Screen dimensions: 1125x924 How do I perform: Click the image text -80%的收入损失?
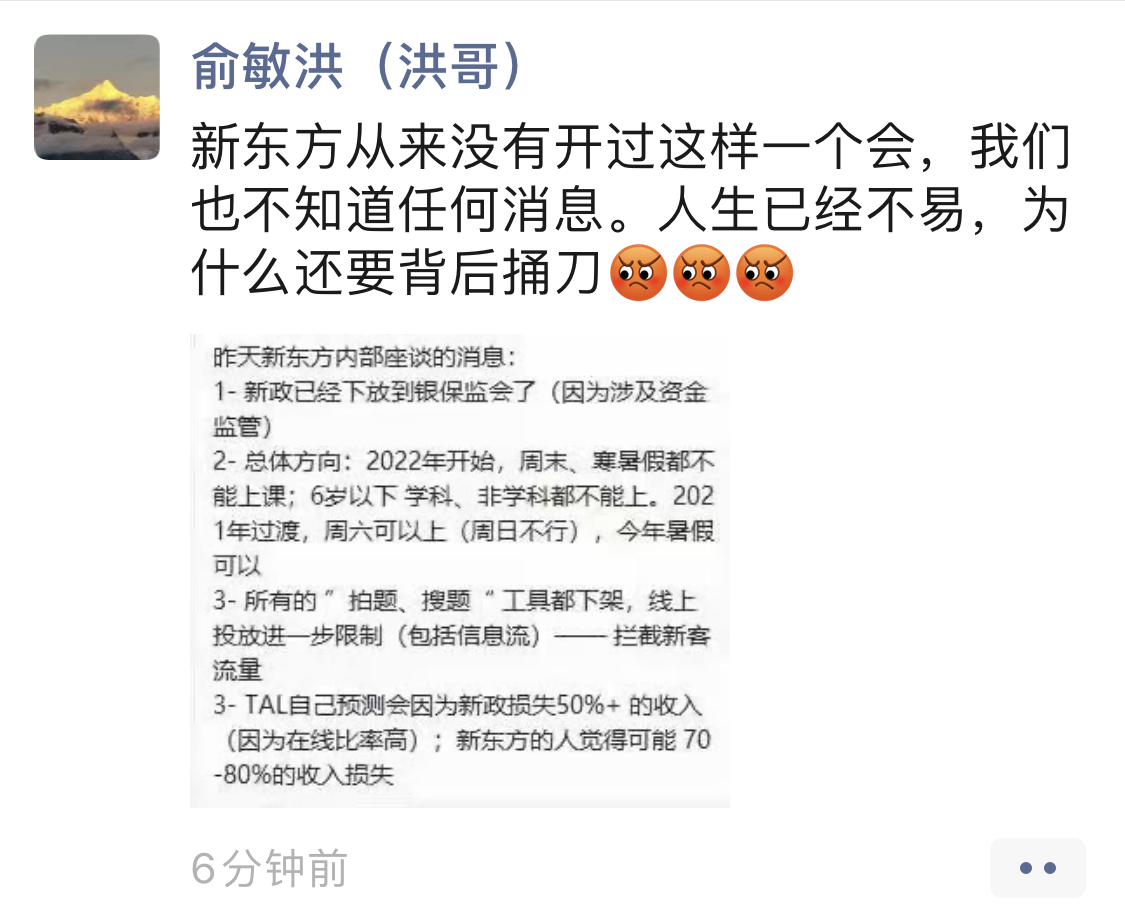pos(303,775)
